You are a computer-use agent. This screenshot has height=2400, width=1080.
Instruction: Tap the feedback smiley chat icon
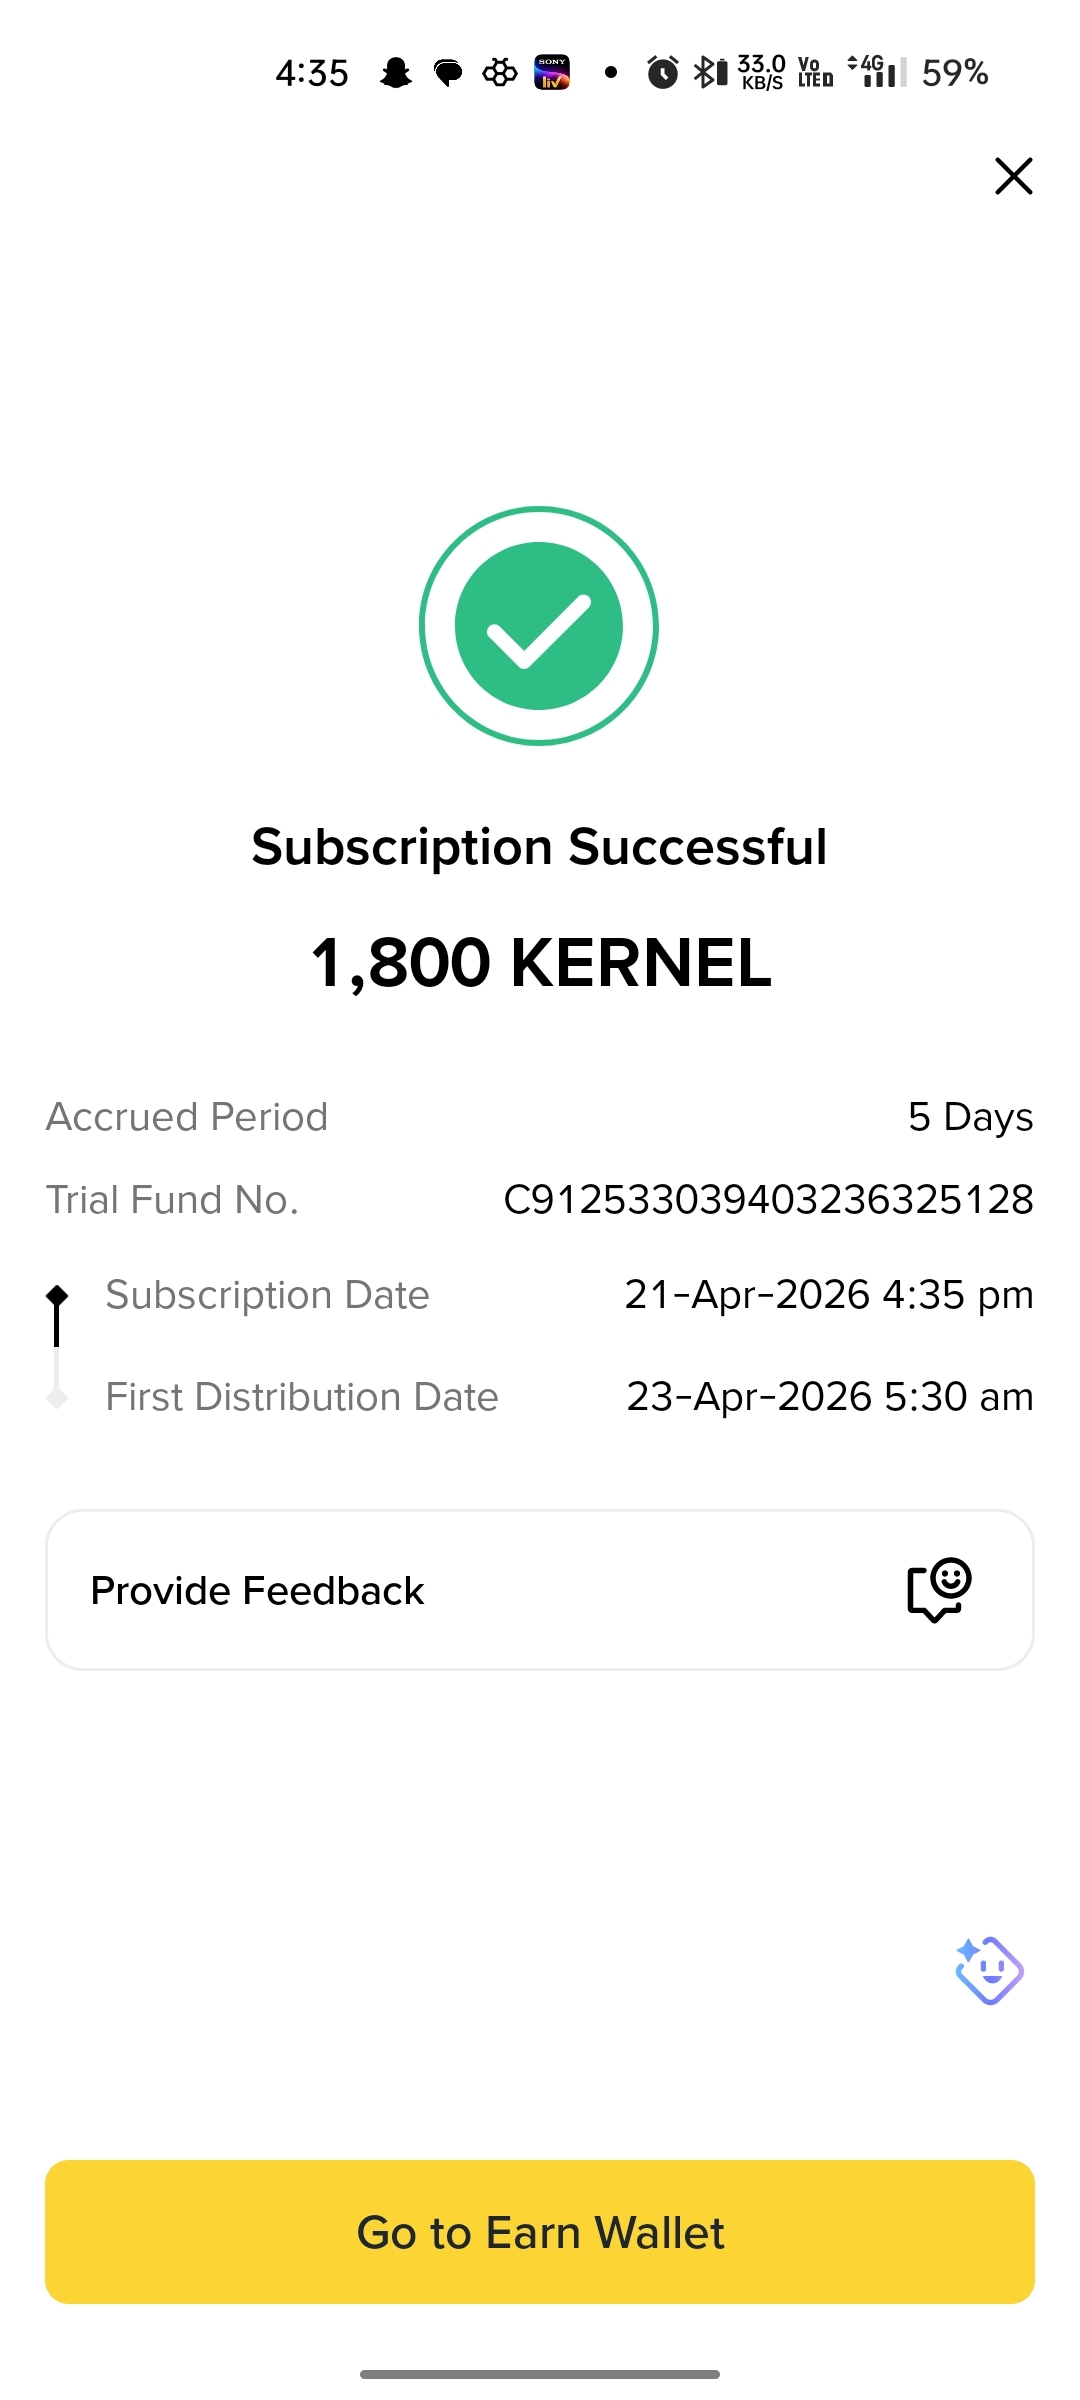(939, 1589)
